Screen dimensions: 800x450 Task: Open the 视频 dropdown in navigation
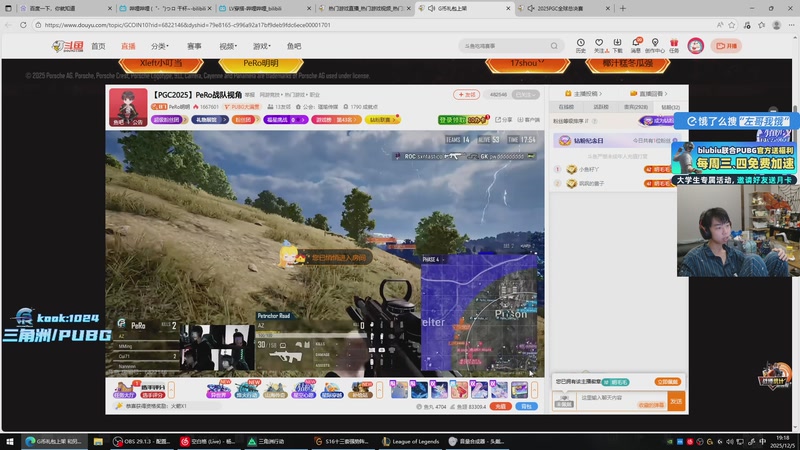(228, 46)
